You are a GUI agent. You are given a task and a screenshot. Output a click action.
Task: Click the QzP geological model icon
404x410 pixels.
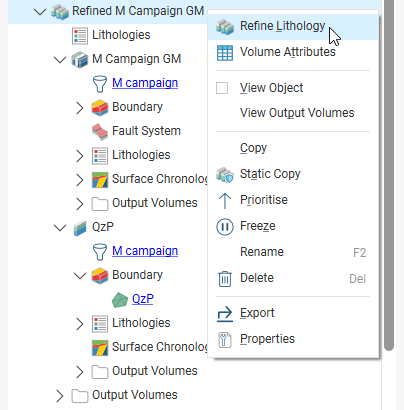pos(80,227)
